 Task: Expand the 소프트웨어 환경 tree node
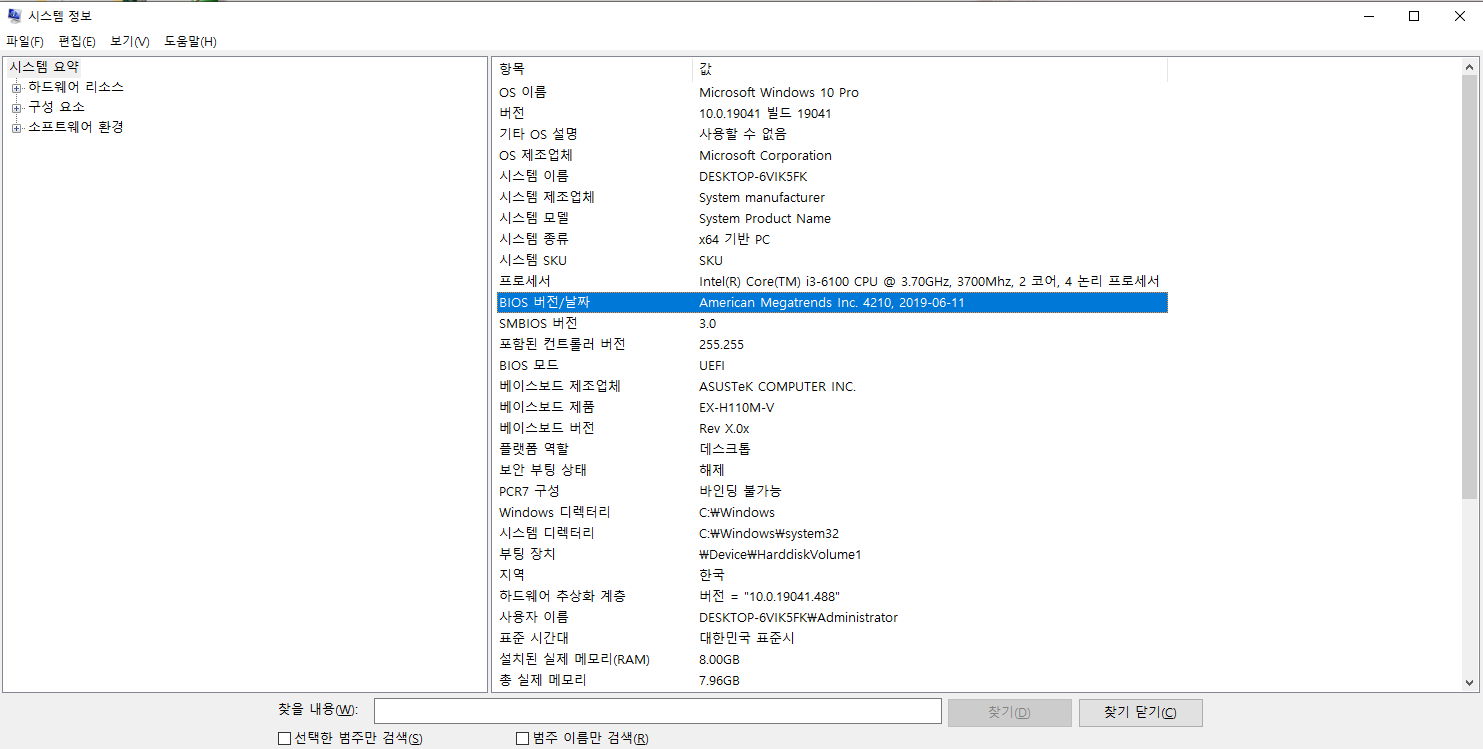15,127
